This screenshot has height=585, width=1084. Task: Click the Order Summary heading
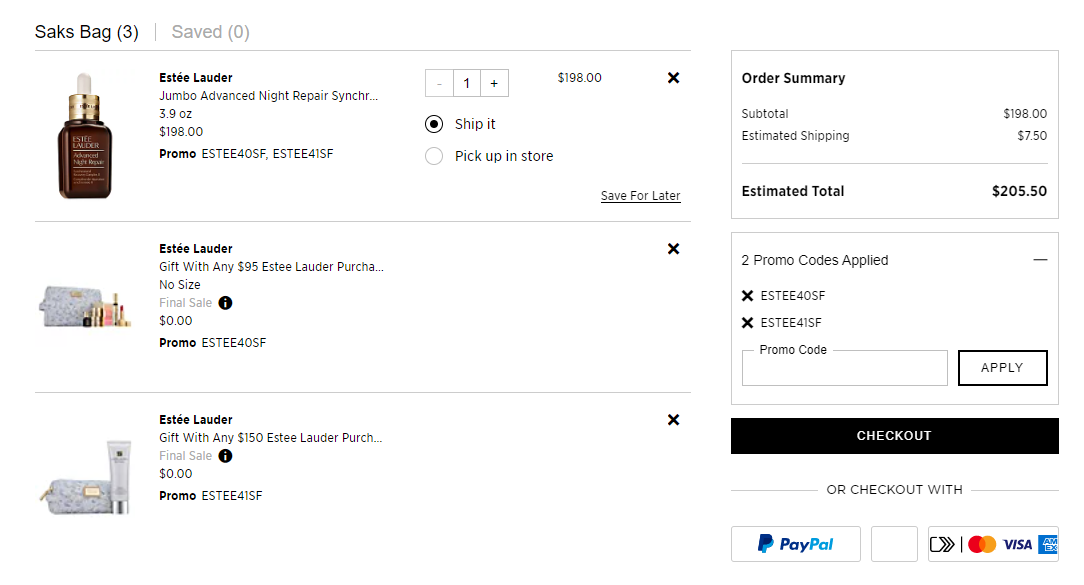[793, 78]
